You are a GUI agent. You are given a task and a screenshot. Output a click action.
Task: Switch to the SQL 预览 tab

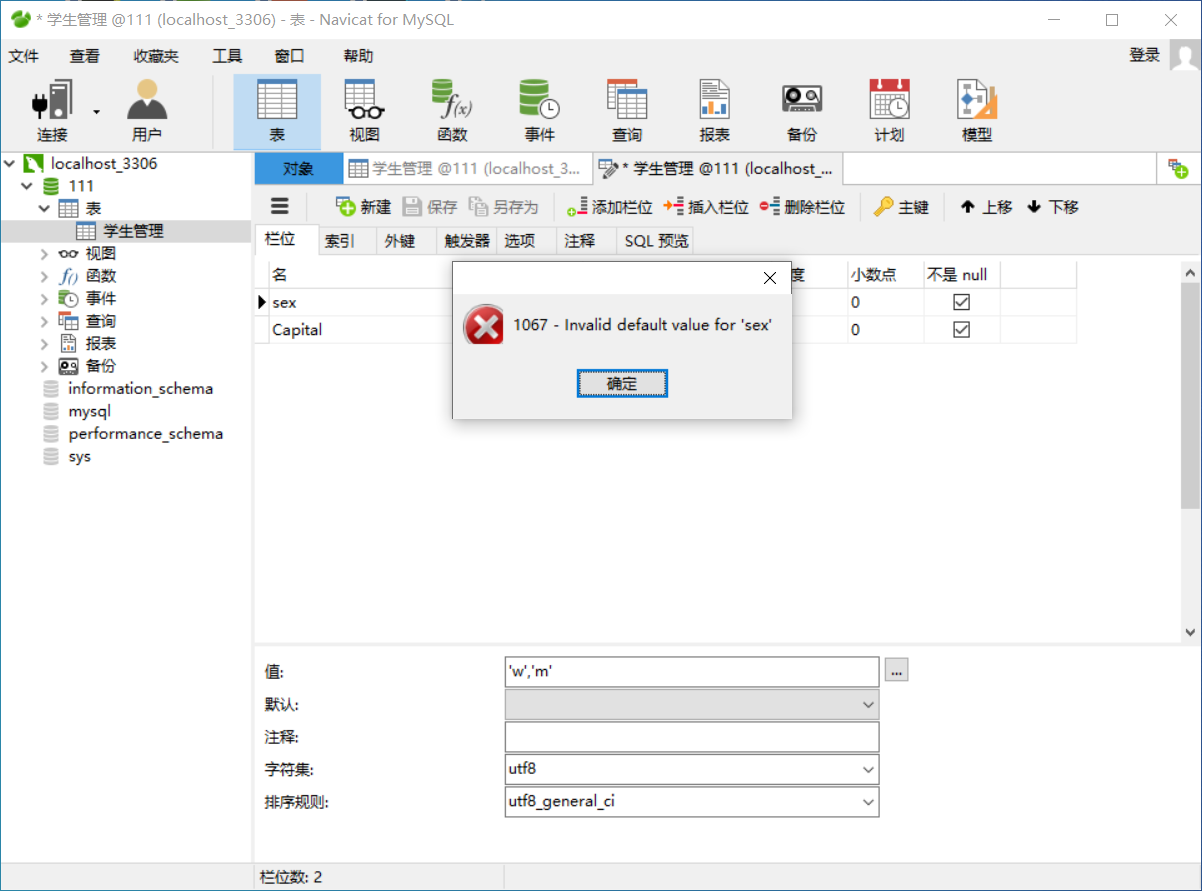(x=654, y=240)
